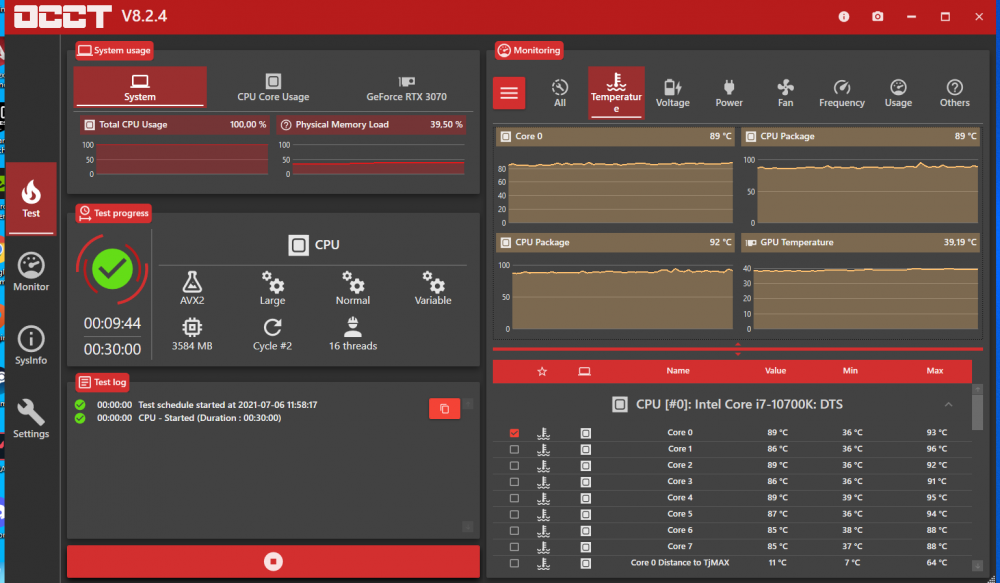The height and width of the screenshot is (583, 1000).
Task: Open the Monitor section in sidebar
Action: pos(31,272)
